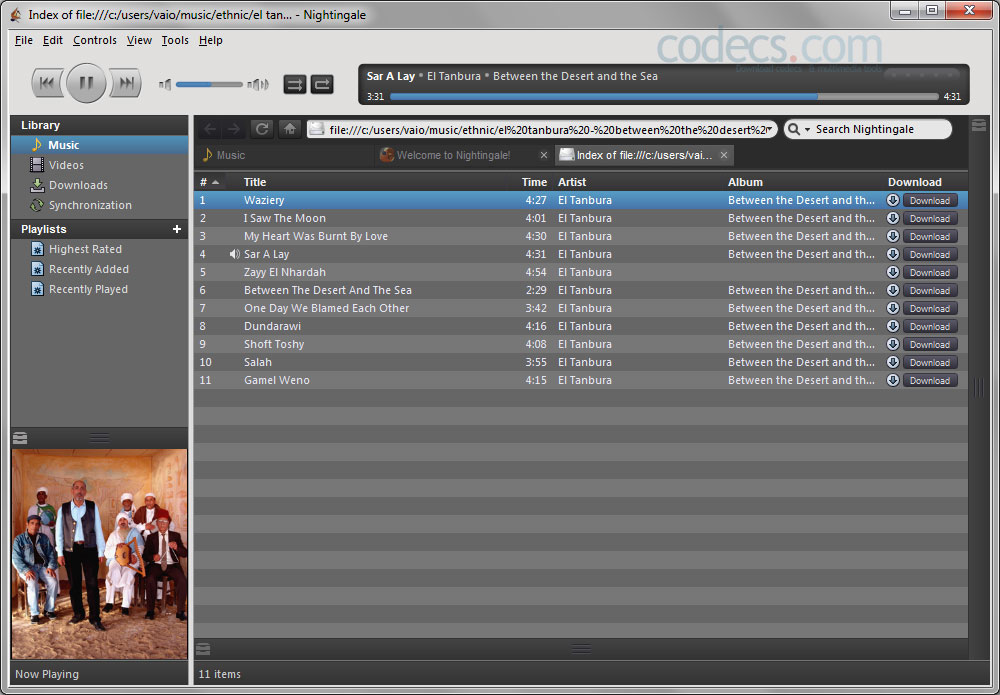Adjust the volume slider
This screenshot has width=1000, height=695.
pos(209,84)
